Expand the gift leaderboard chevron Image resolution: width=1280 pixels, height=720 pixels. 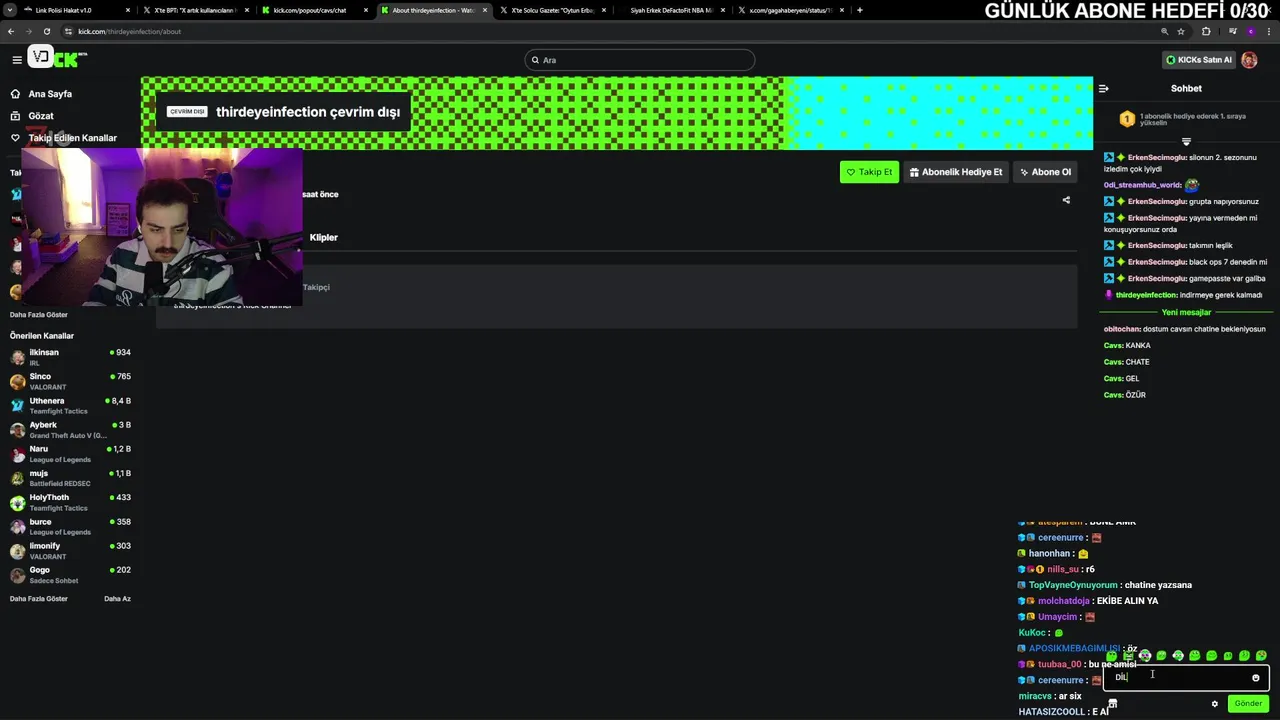(1186, 142)
